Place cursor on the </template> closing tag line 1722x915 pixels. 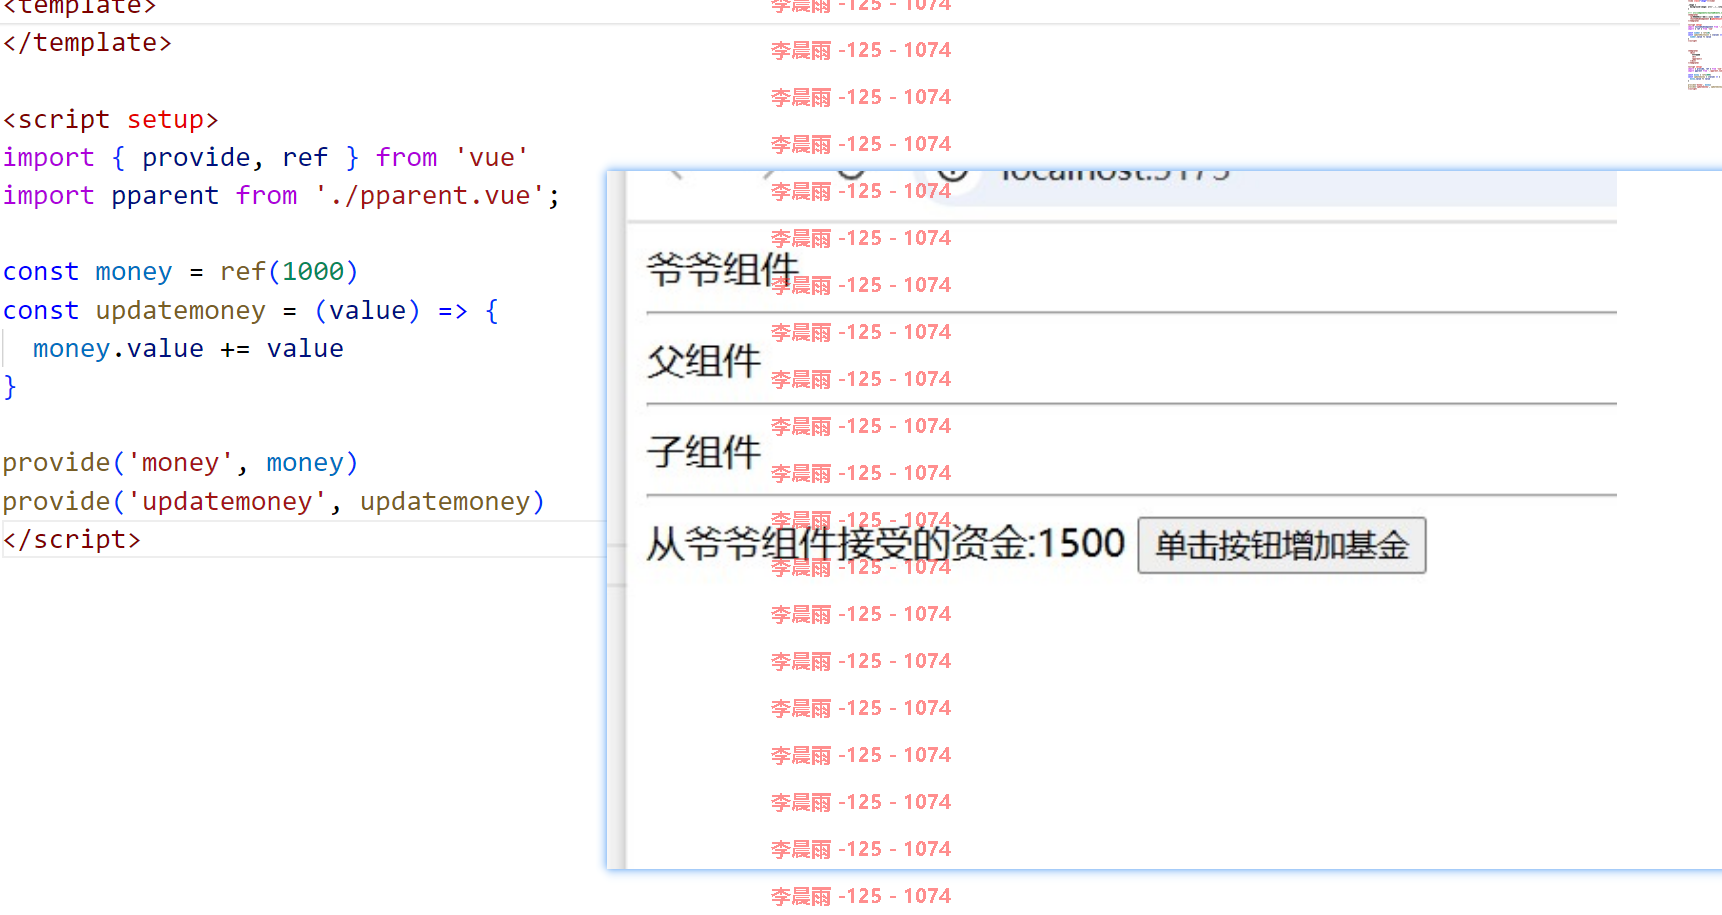pos(87,43)
